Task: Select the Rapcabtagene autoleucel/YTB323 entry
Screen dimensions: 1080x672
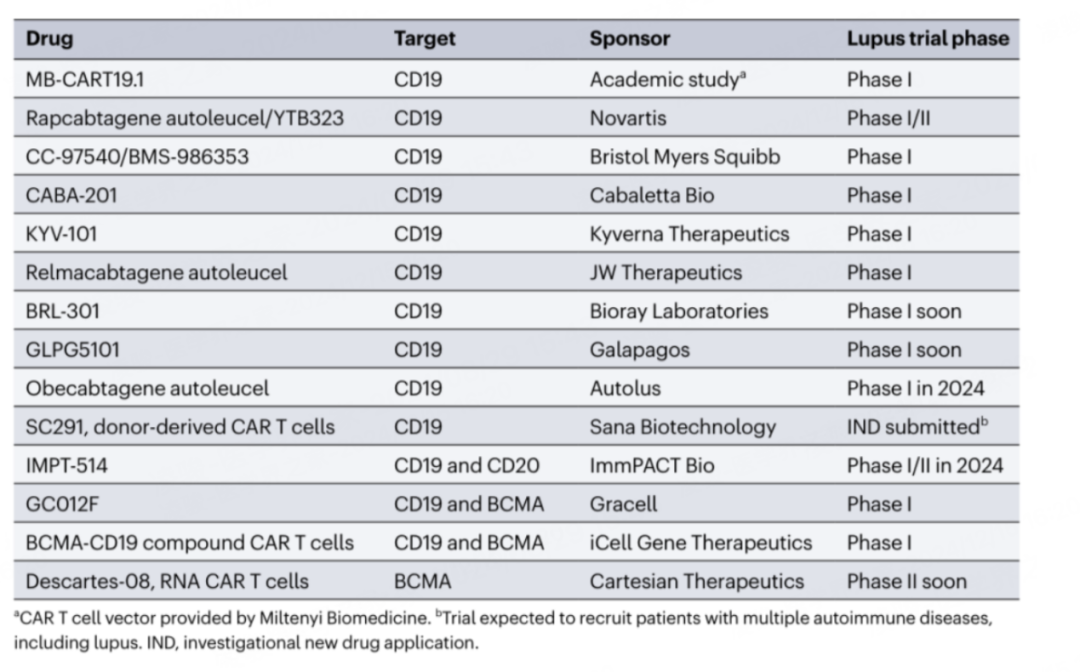Action: [185, 118]
